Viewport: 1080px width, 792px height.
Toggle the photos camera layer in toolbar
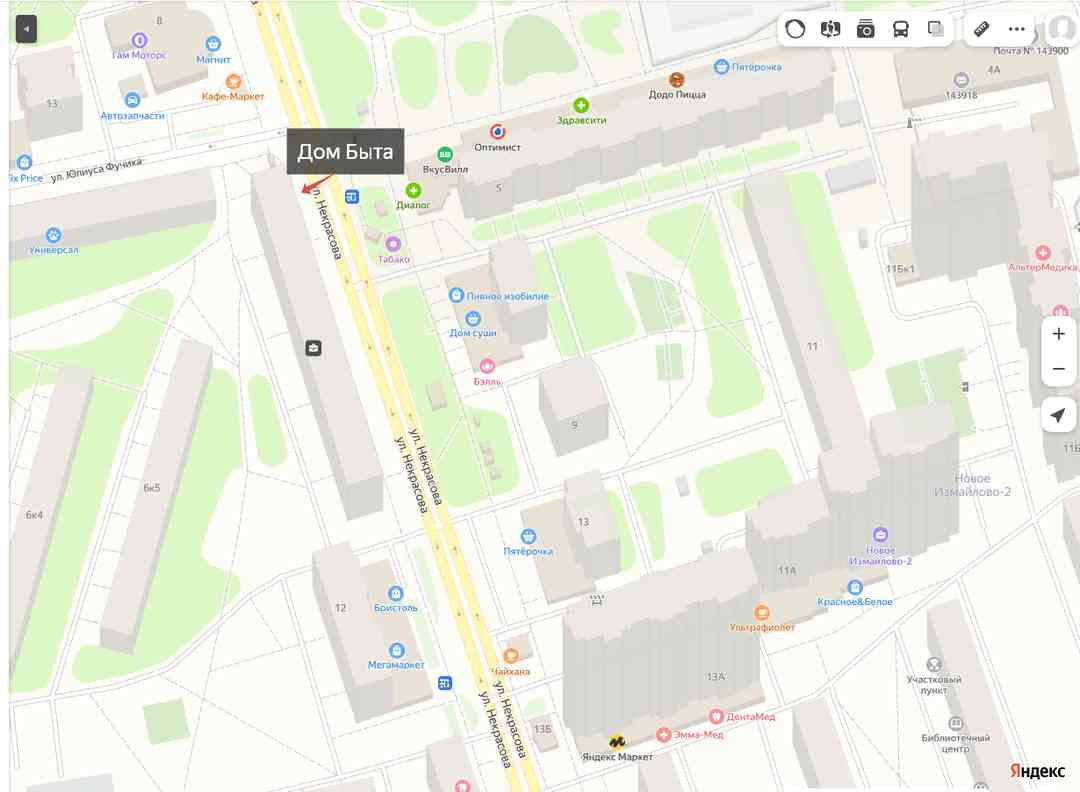click(x=865, y=29)
